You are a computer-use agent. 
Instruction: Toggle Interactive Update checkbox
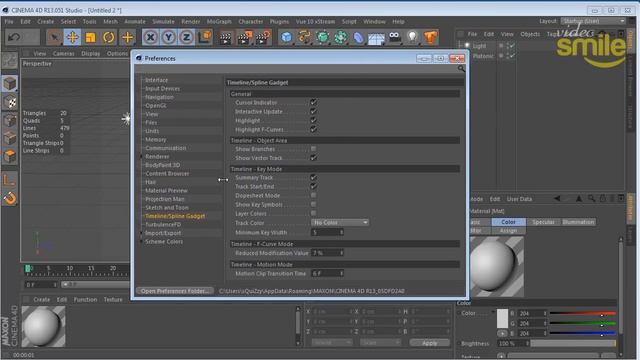point(313,111)
